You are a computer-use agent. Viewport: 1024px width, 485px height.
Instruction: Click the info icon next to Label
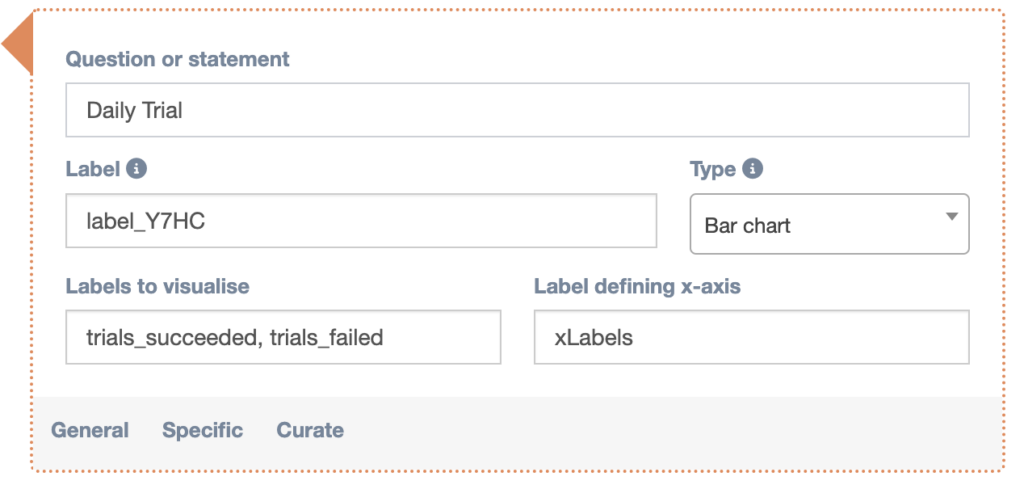(x=137, y=169)
